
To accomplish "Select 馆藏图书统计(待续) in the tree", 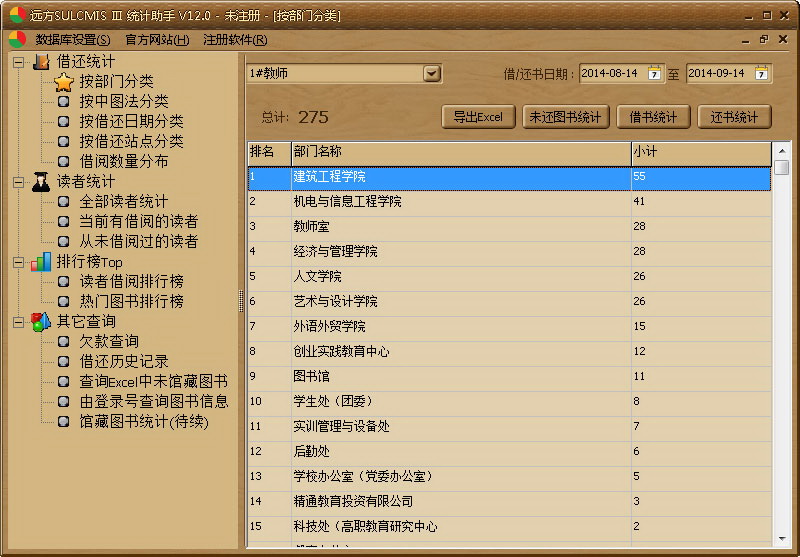I will tap(144, 422).
